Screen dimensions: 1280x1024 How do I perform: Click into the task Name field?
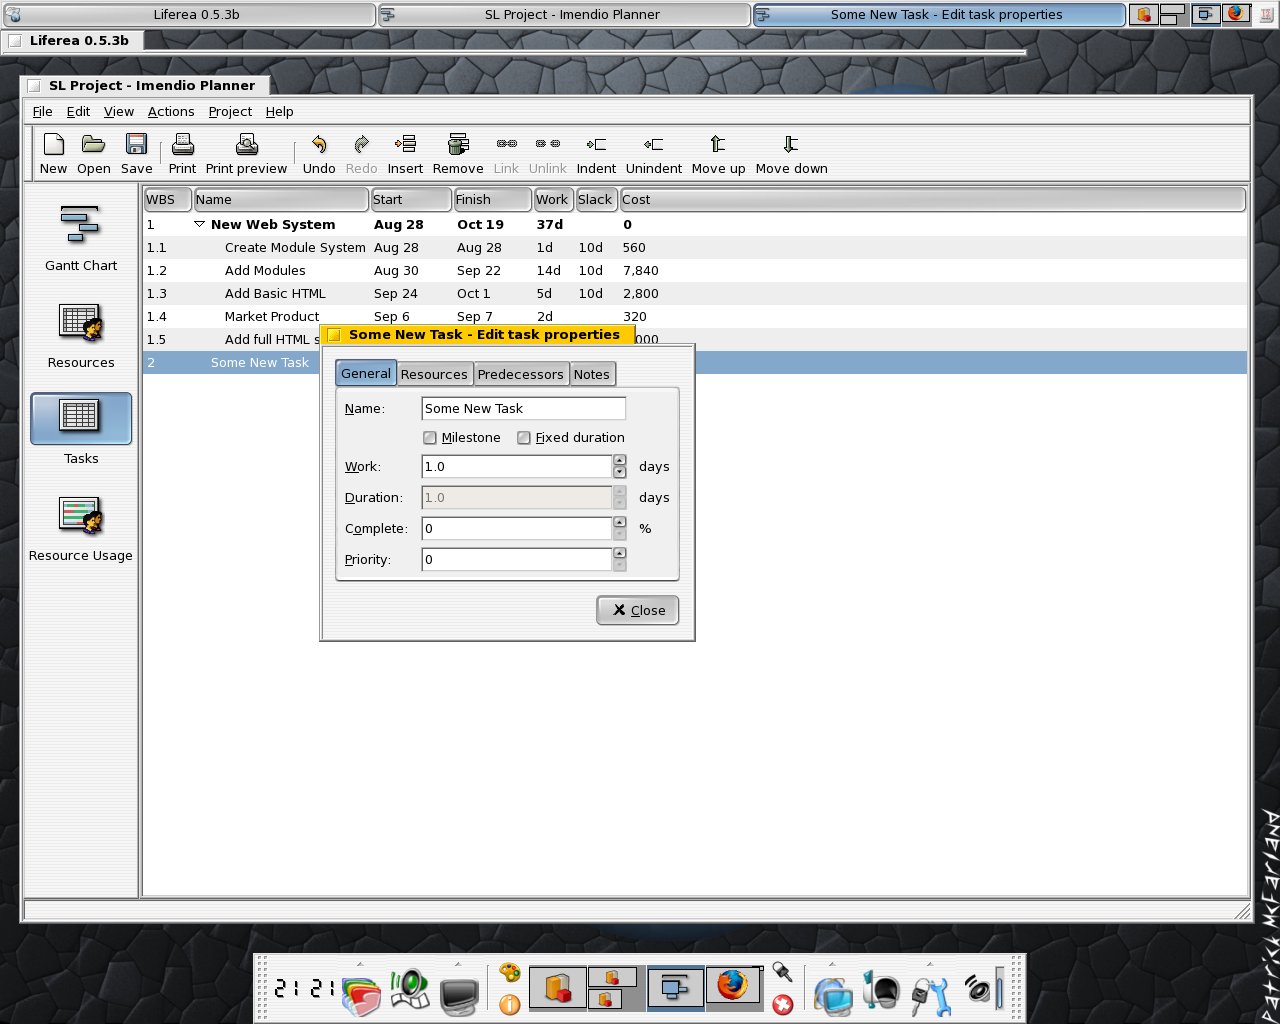tap(524, 408)
